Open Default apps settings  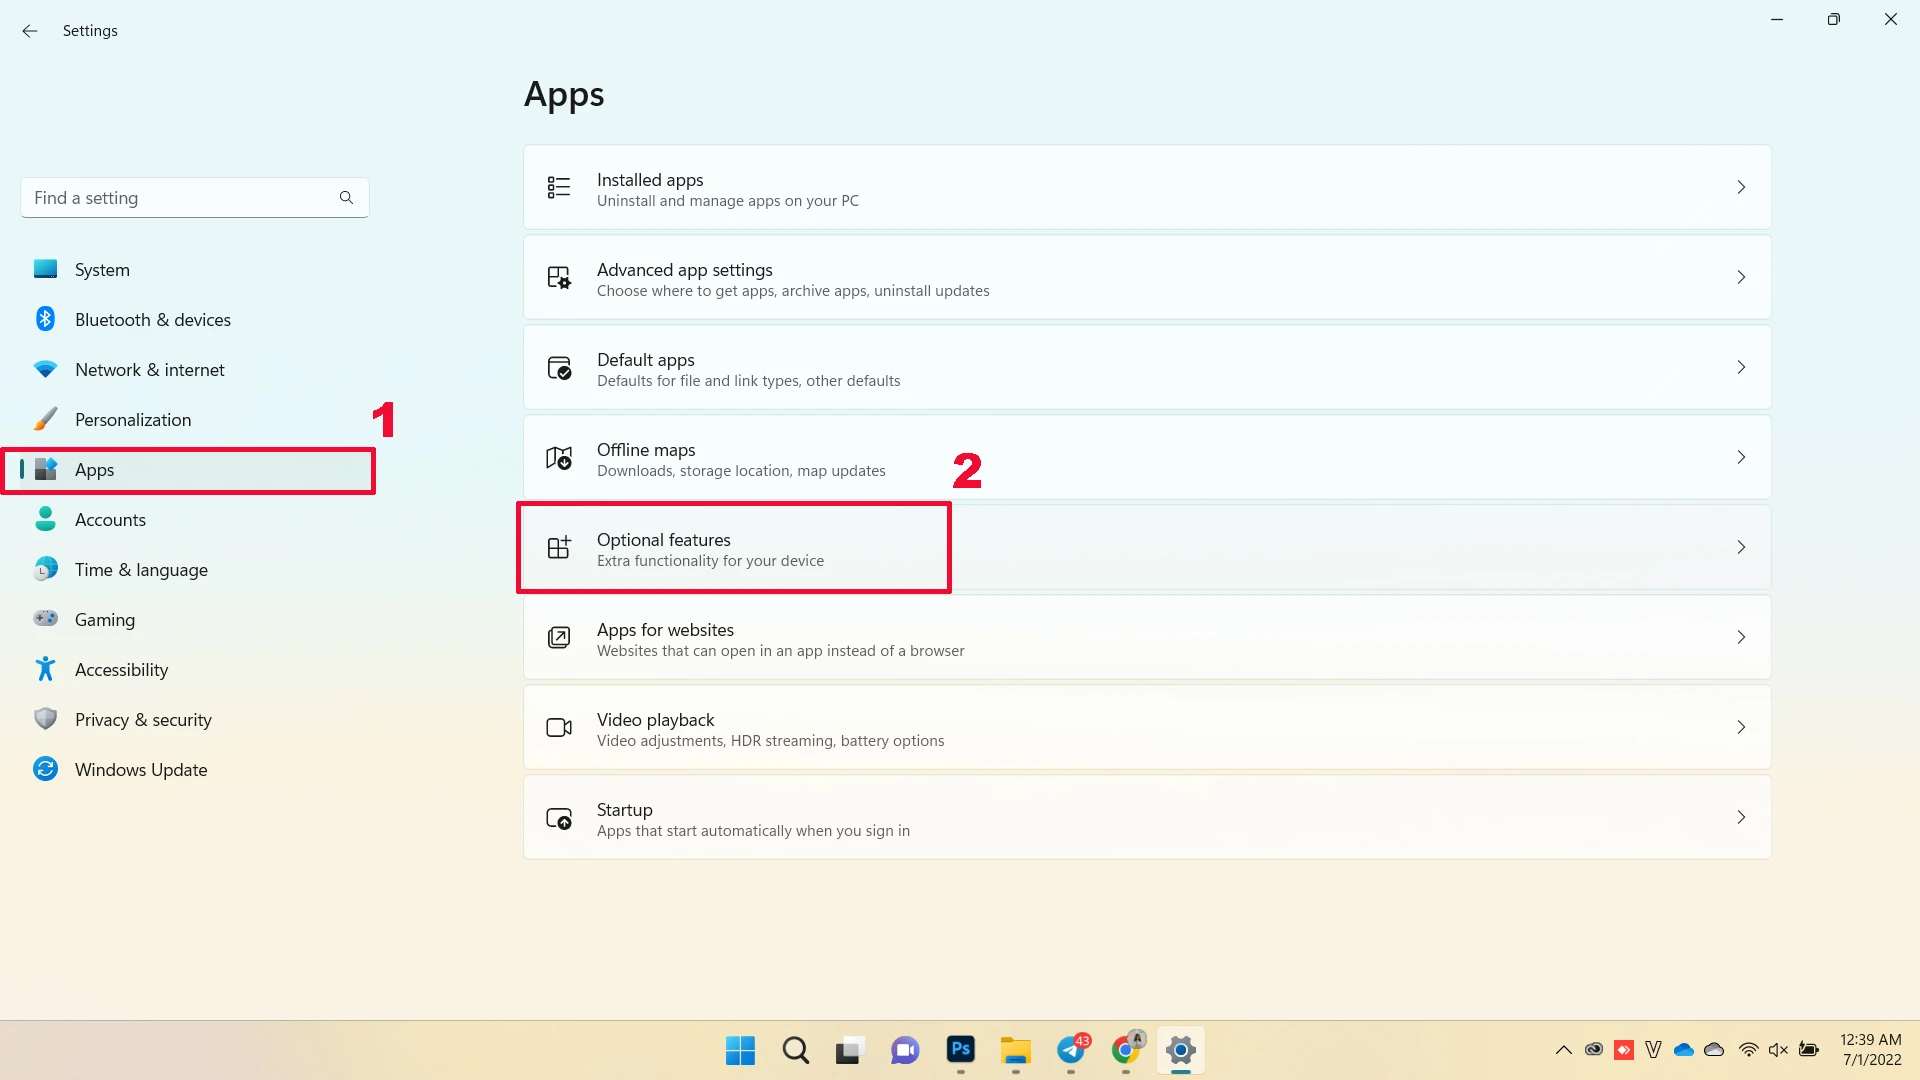(1147, 368)
